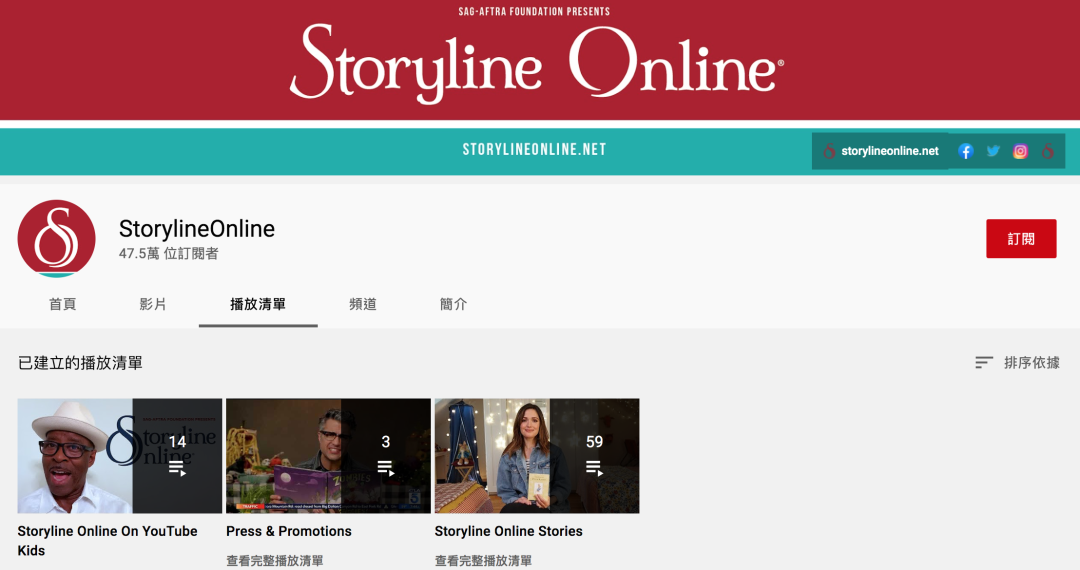Visit the storylineonline.net banner link
The width and height of the screenshot is (1080, 570).
[889, 152]
